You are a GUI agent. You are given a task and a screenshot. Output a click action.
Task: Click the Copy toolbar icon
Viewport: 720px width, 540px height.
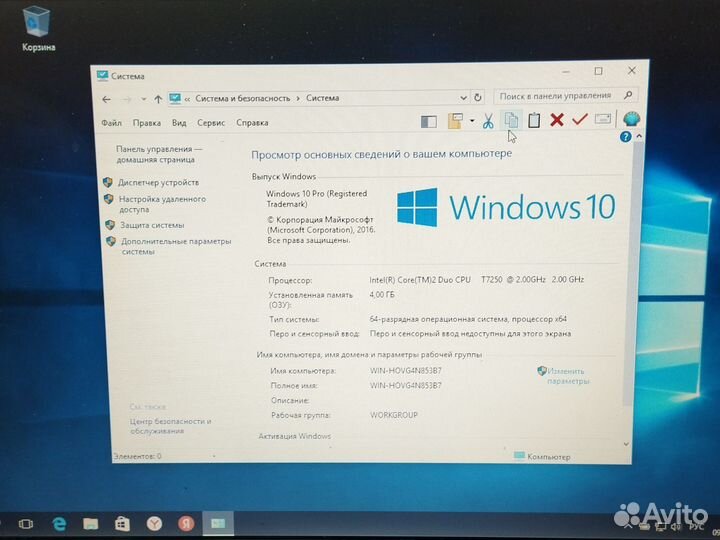click(x=511, y=120)
